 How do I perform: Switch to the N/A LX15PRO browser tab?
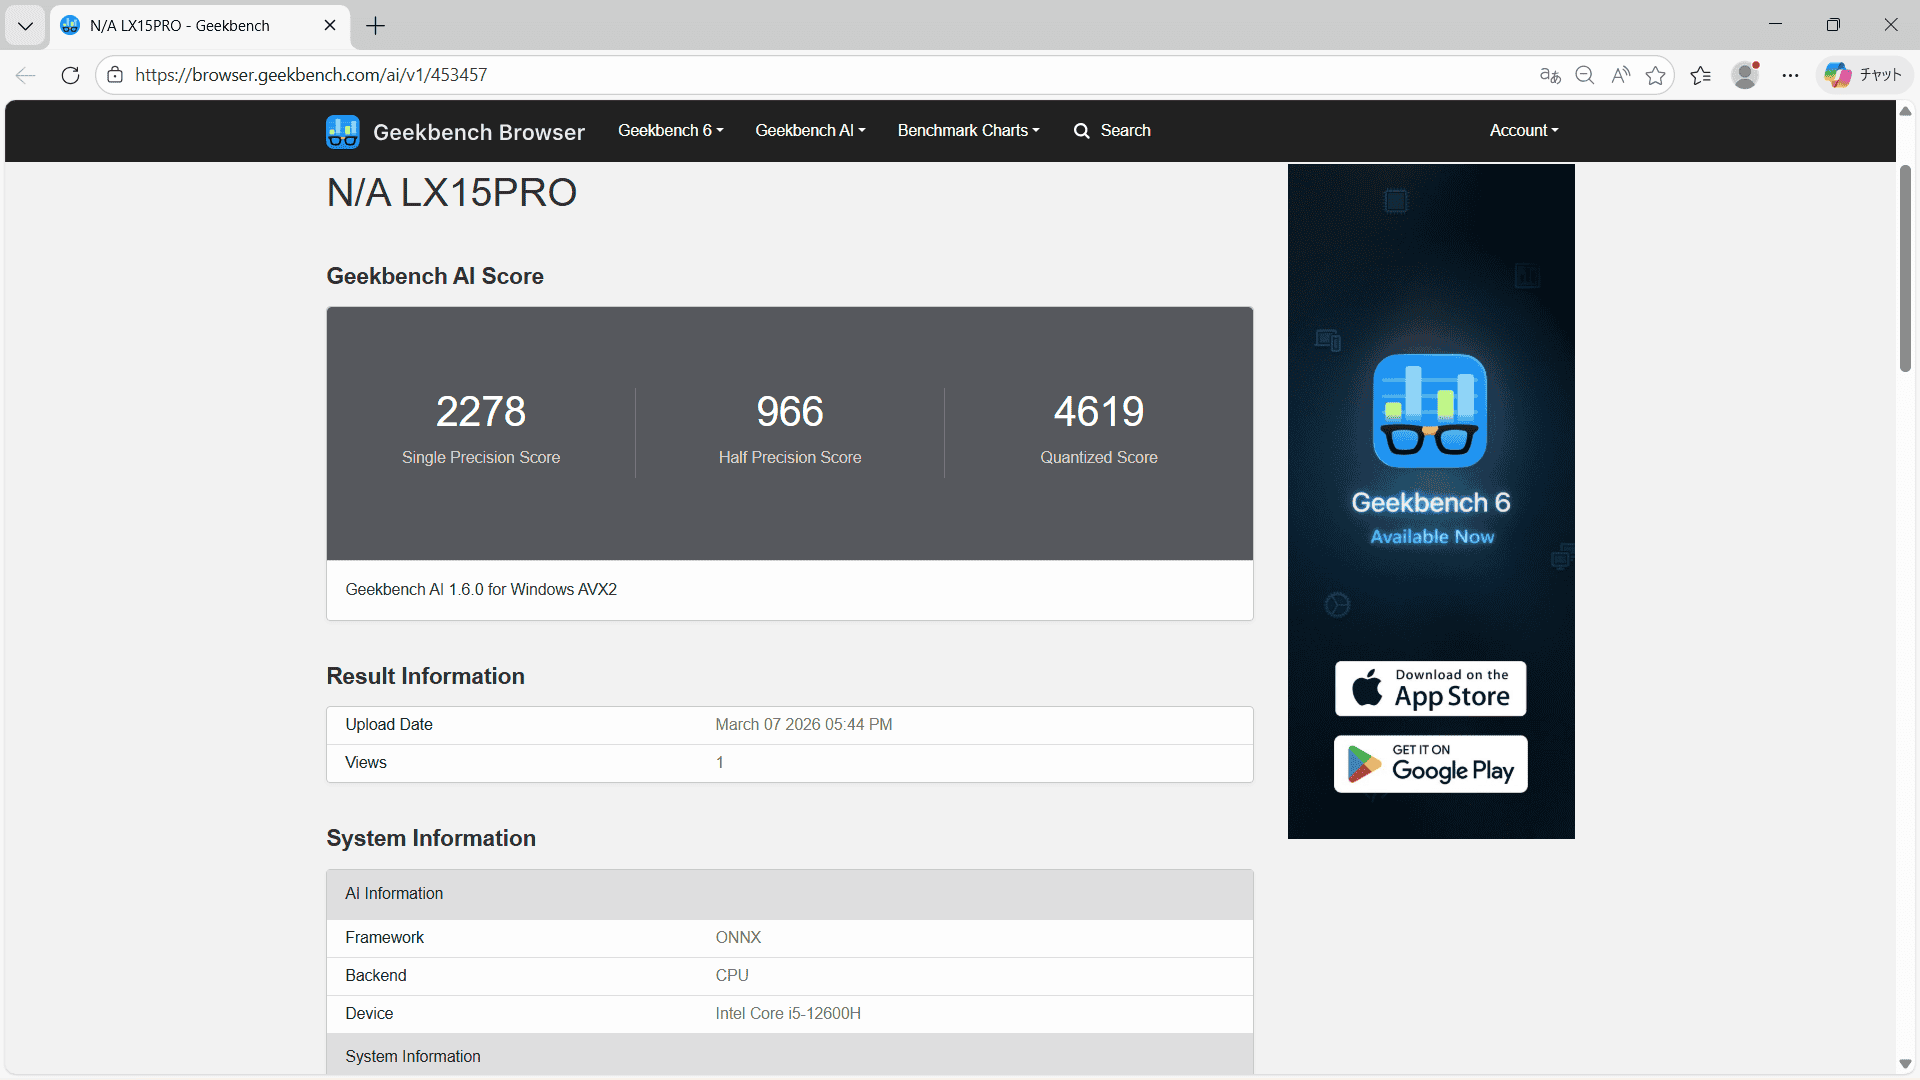180,26
